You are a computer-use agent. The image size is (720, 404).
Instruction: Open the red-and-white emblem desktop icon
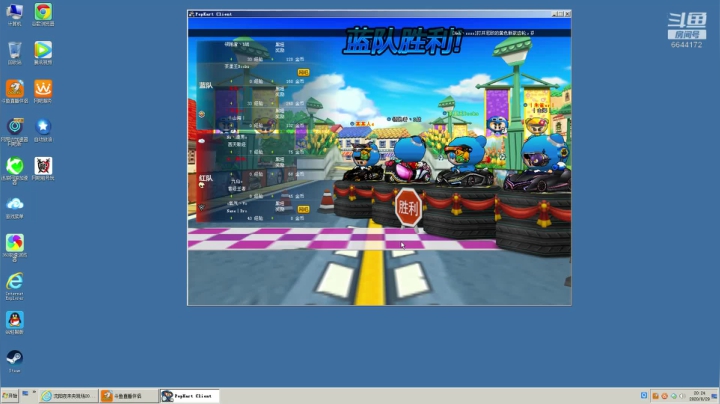click(x=43, y=168)
